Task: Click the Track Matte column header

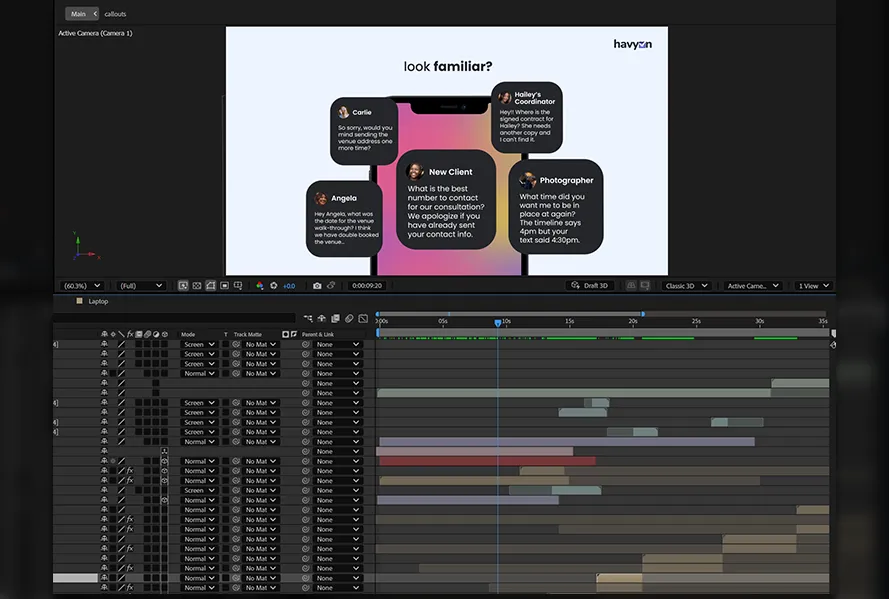Action: [x=248, y=334]
